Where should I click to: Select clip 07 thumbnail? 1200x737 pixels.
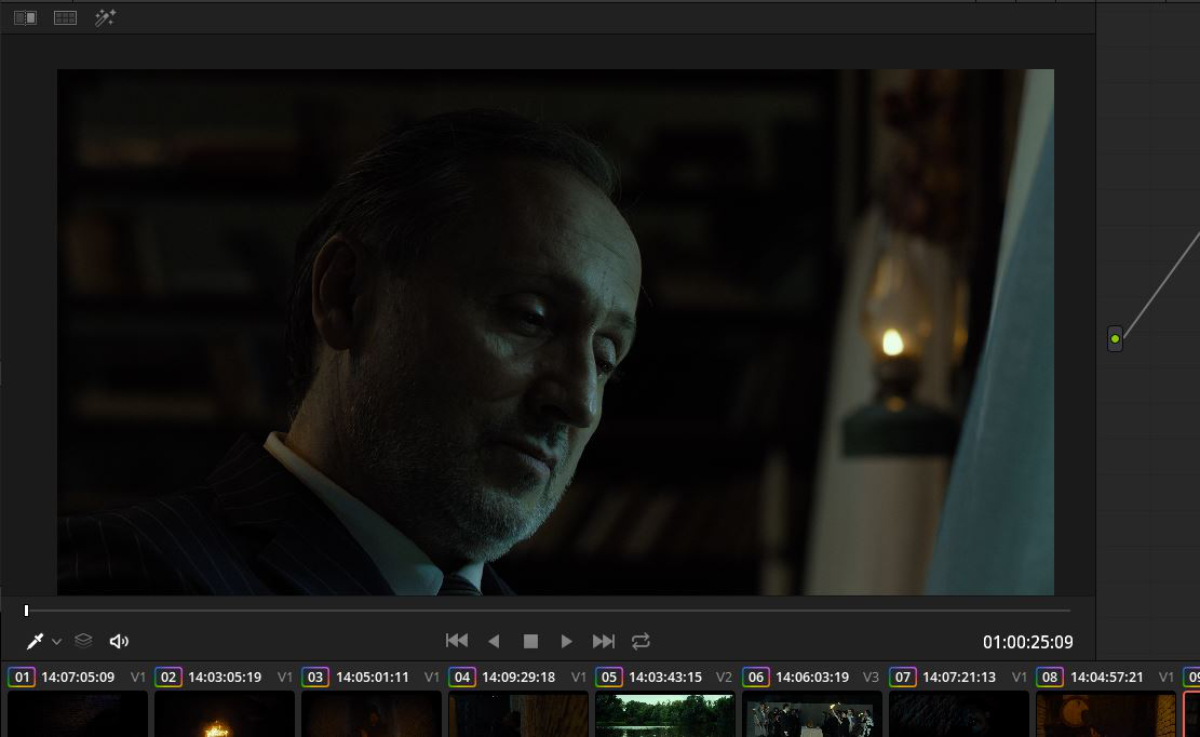[960, 714]
